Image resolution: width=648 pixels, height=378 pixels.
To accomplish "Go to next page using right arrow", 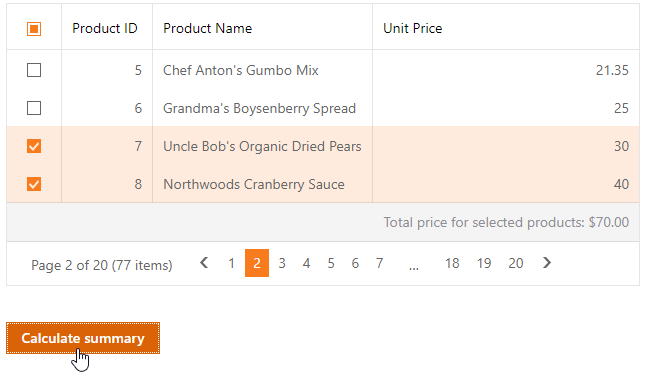I will [547, 263].
